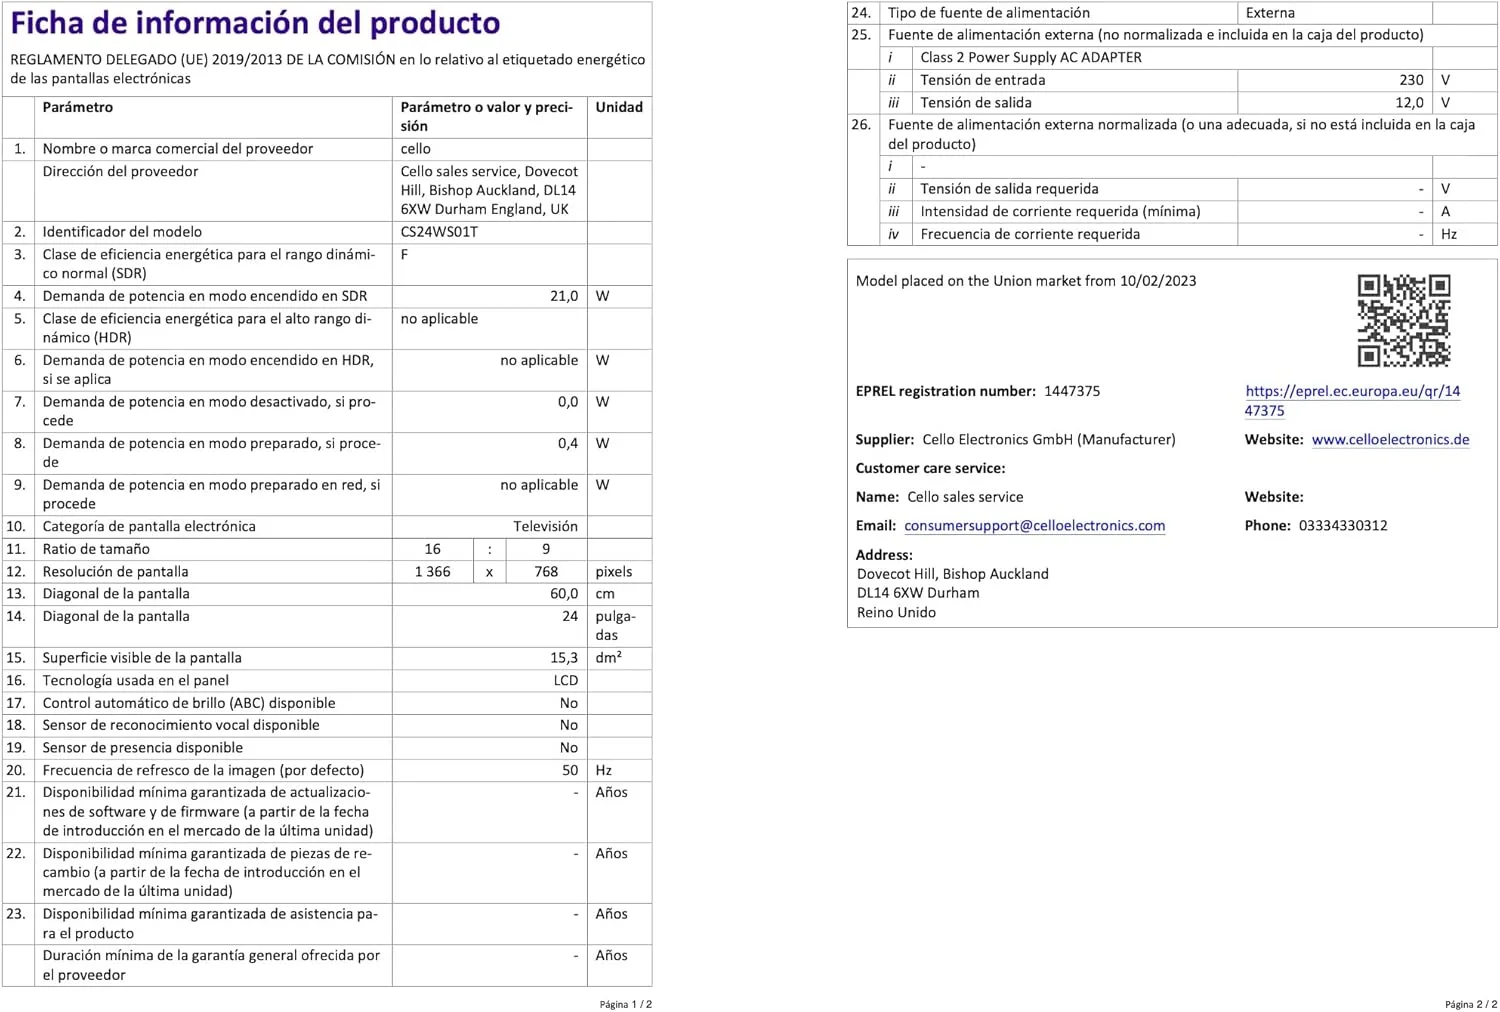
Task: Click the panel technology value LCD
Action: 566,681
